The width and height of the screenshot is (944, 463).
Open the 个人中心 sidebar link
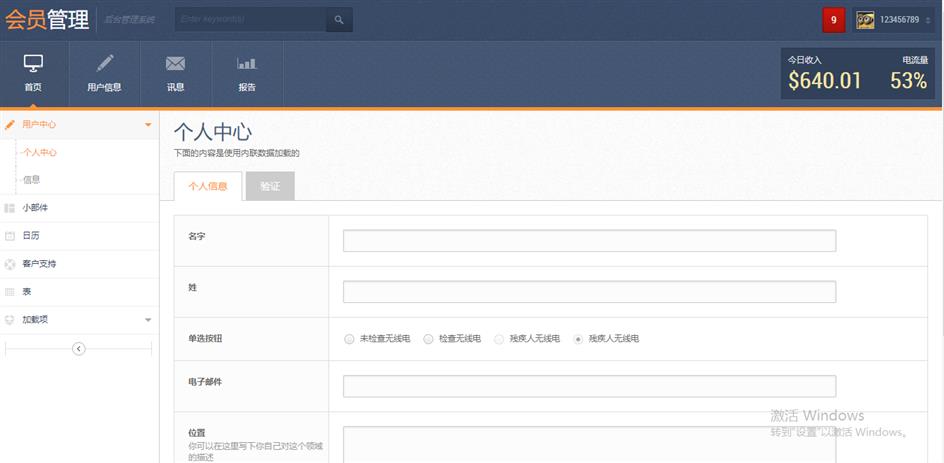[x=39, y=153]
